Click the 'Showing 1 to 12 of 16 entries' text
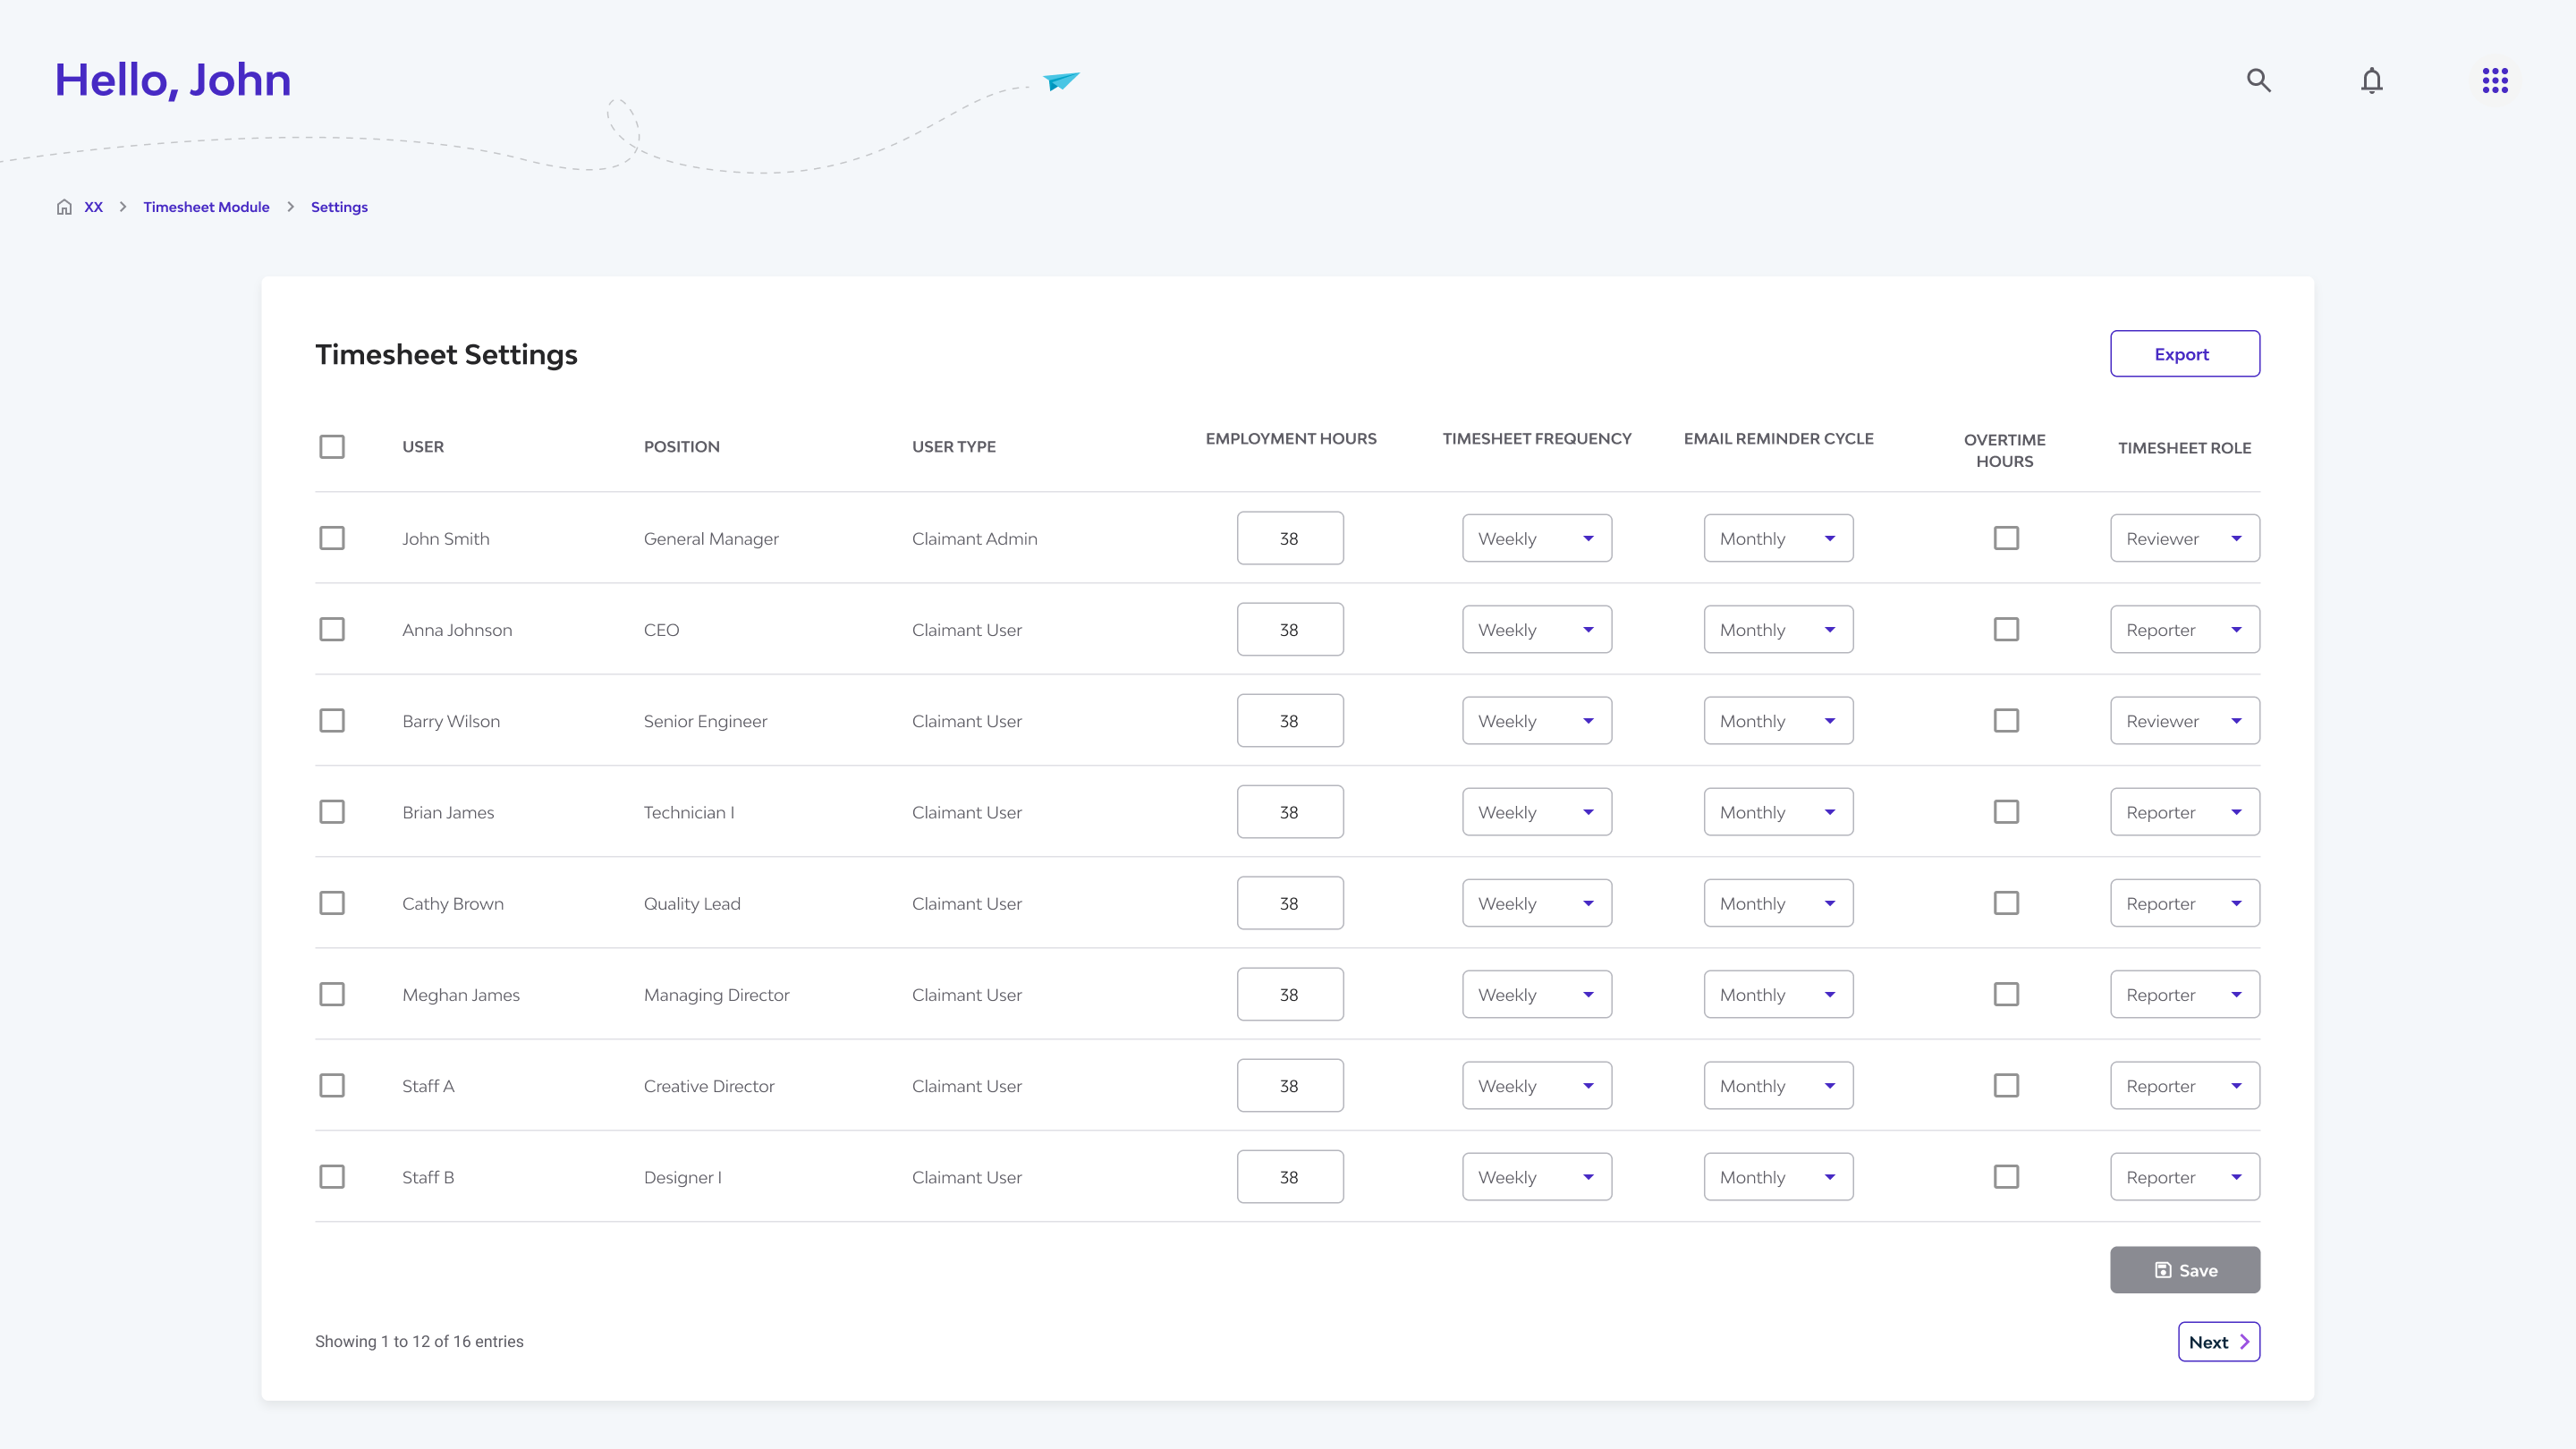 [x=419, y=1342]
